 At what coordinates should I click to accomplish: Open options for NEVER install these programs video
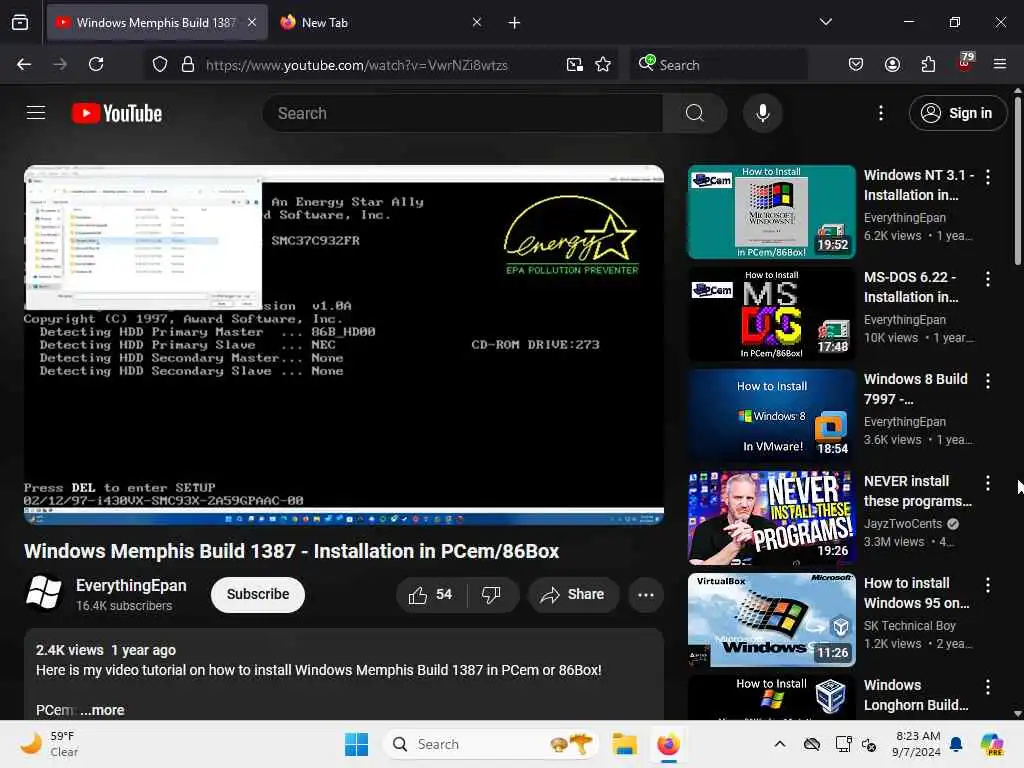(987, 483)
